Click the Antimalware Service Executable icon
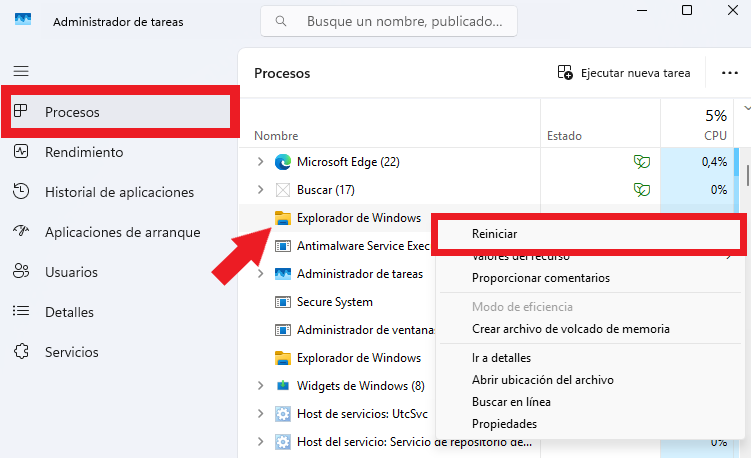 click(x=283, y=246)
